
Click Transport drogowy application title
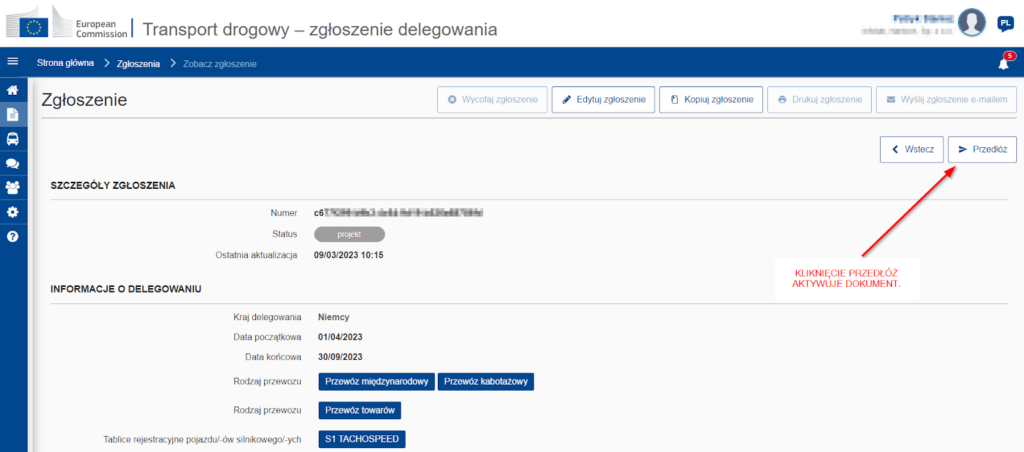tap(319, 29)
